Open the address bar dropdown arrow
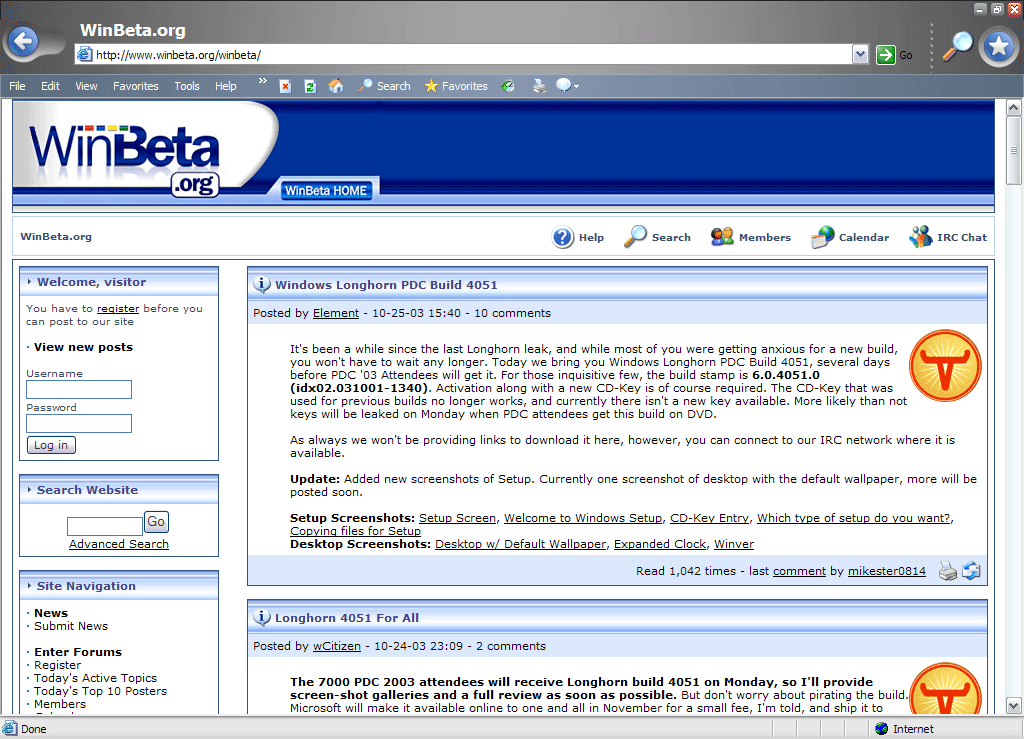The width and height of the screenshot is (1024, 739). [860, 55]
